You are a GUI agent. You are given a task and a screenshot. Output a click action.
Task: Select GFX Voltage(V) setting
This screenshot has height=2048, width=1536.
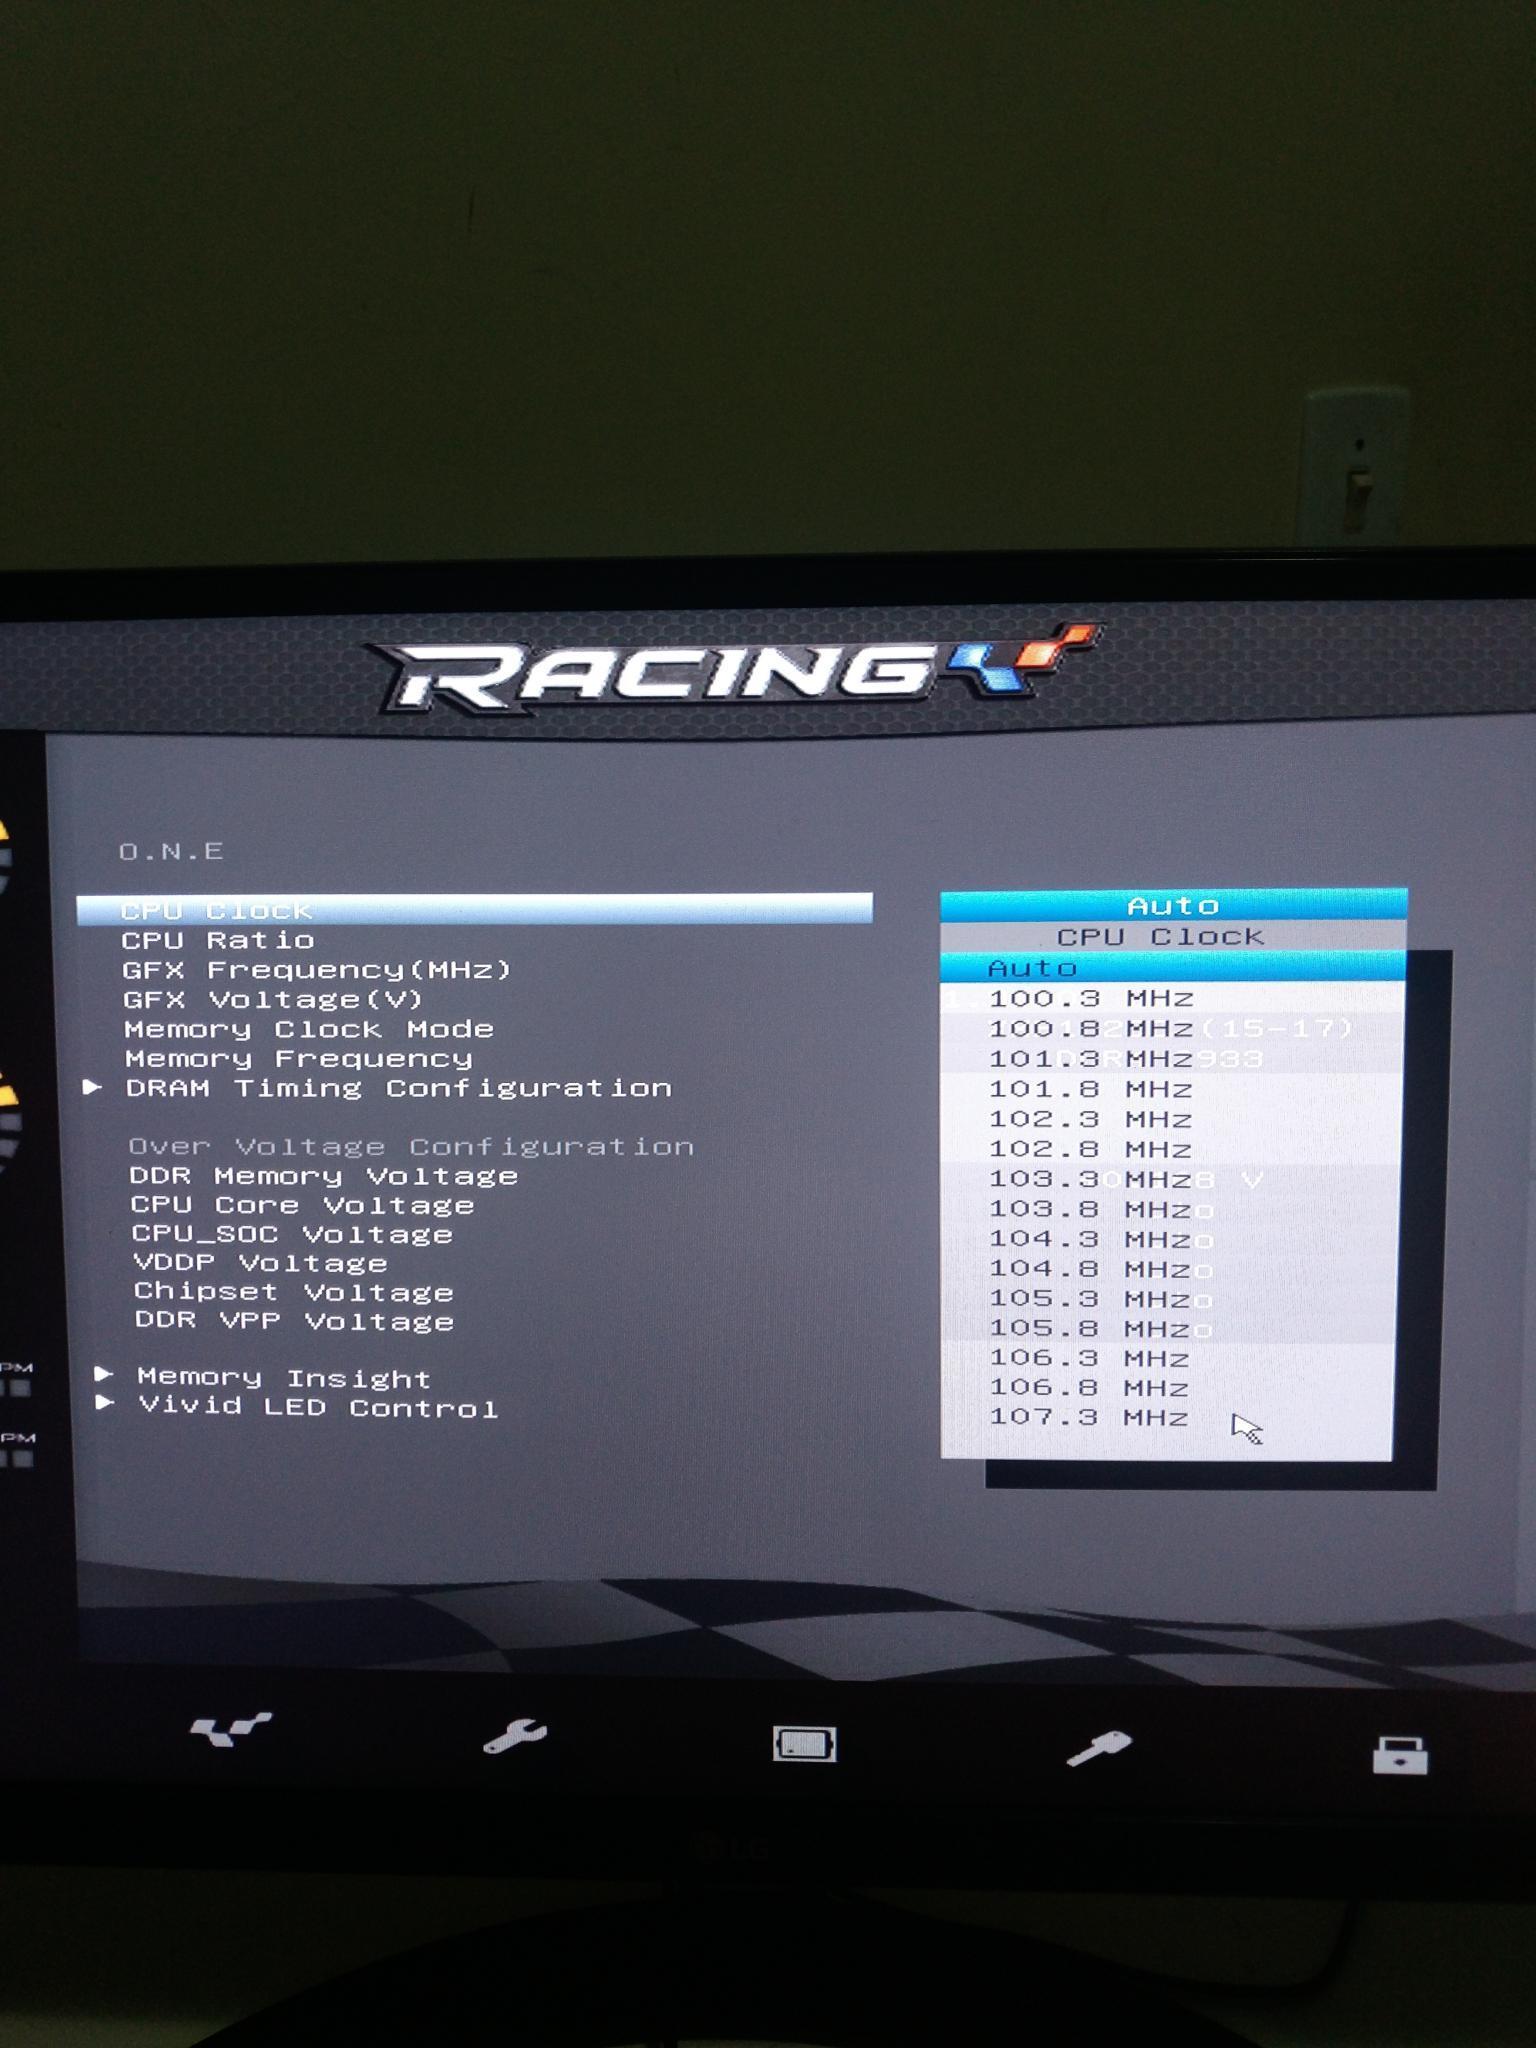pos(273,999)
